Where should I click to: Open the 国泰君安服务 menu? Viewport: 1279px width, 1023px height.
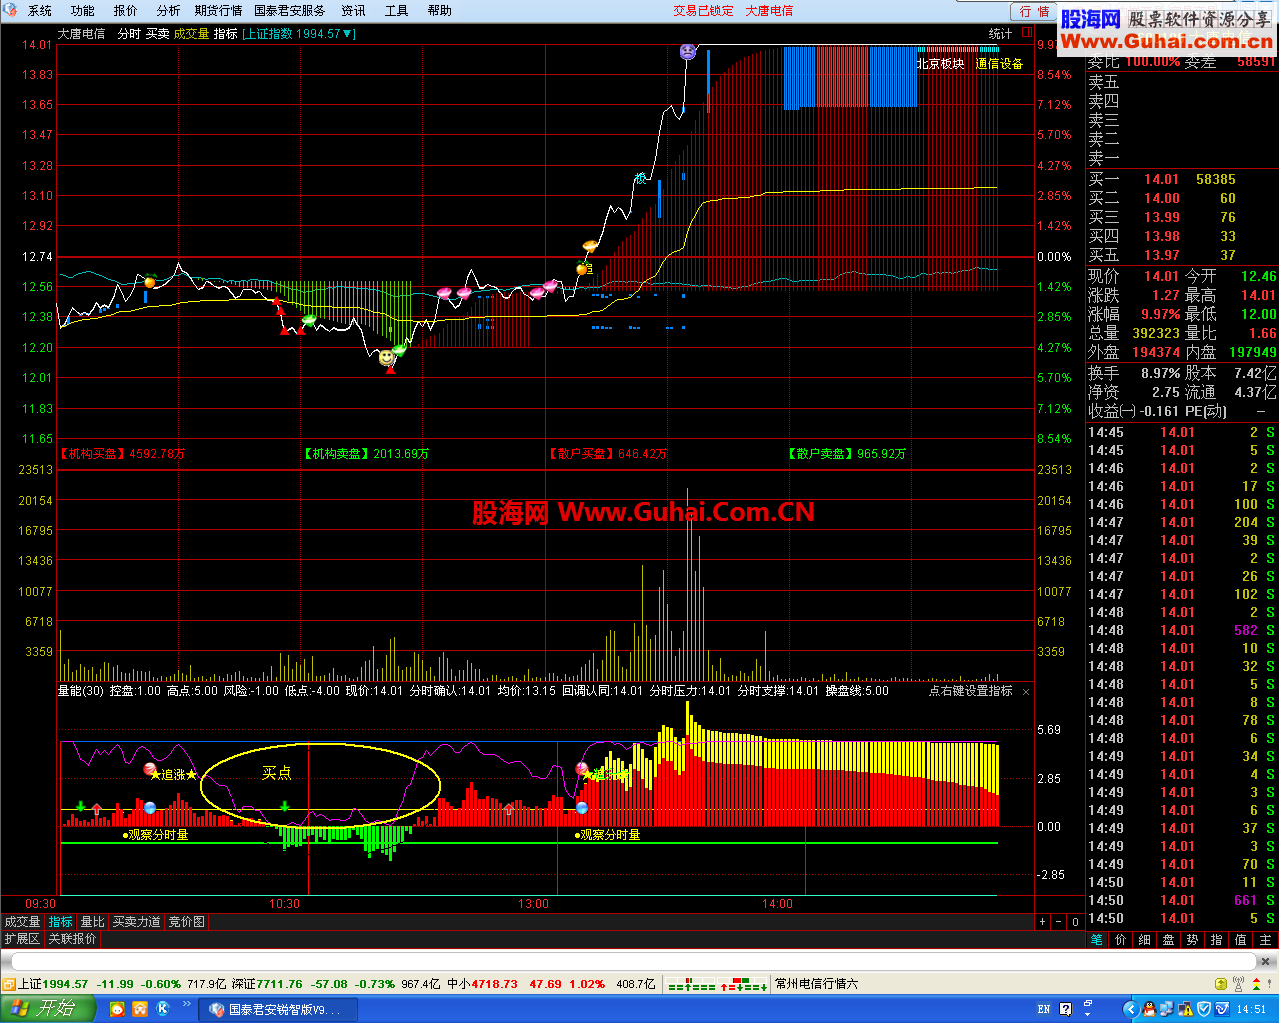coord(290,11)
